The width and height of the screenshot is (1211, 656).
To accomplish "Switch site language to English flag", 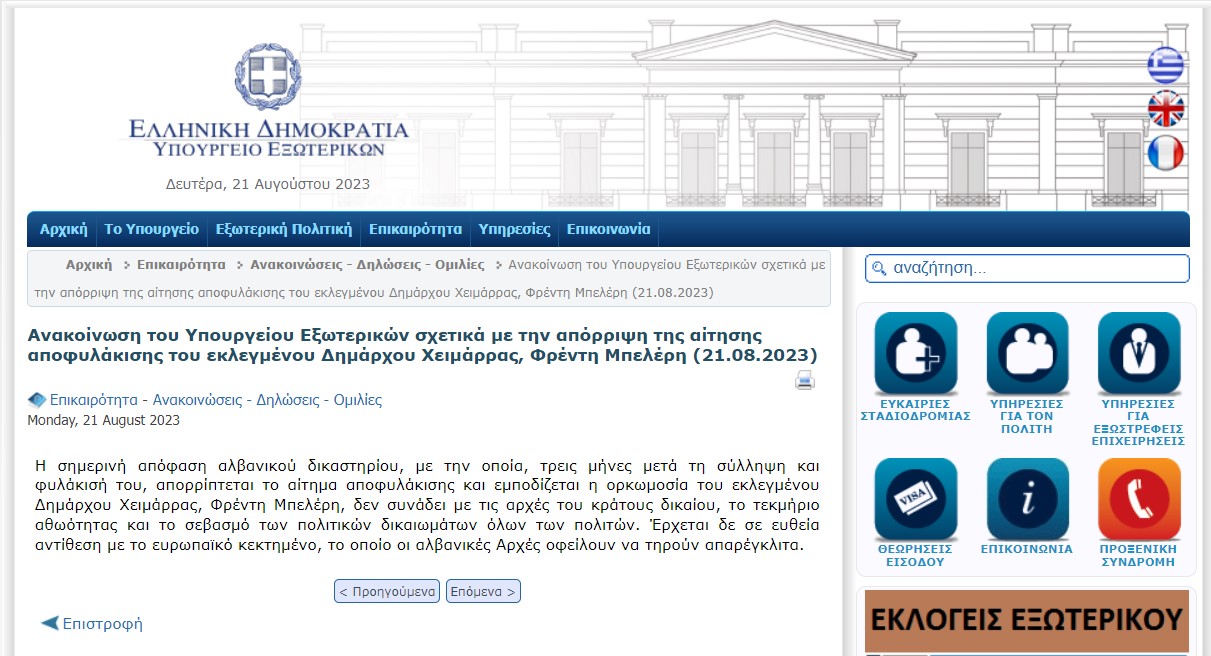I will point(1165,109).
